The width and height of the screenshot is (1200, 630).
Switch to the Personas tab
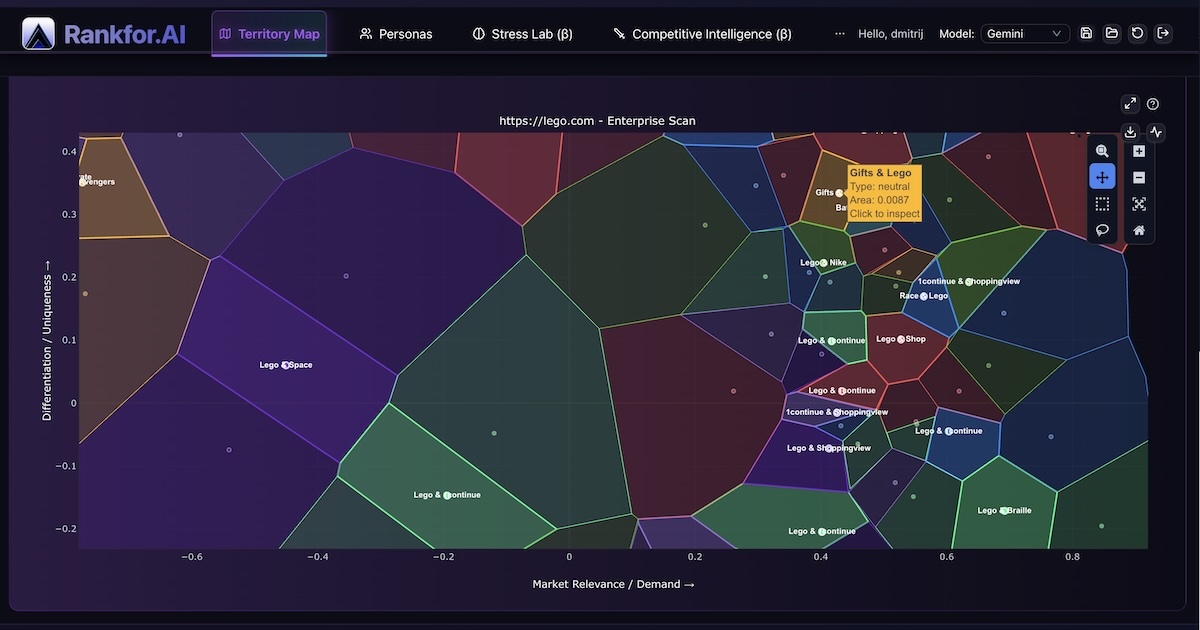396,34
